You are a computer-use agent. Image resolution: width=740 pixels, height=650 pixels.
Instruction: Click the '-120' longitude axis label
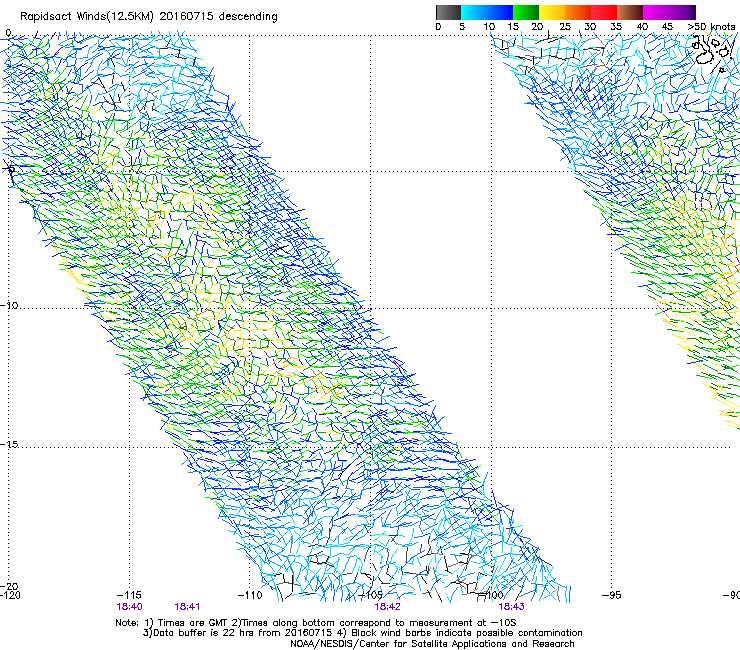(10, 595)
